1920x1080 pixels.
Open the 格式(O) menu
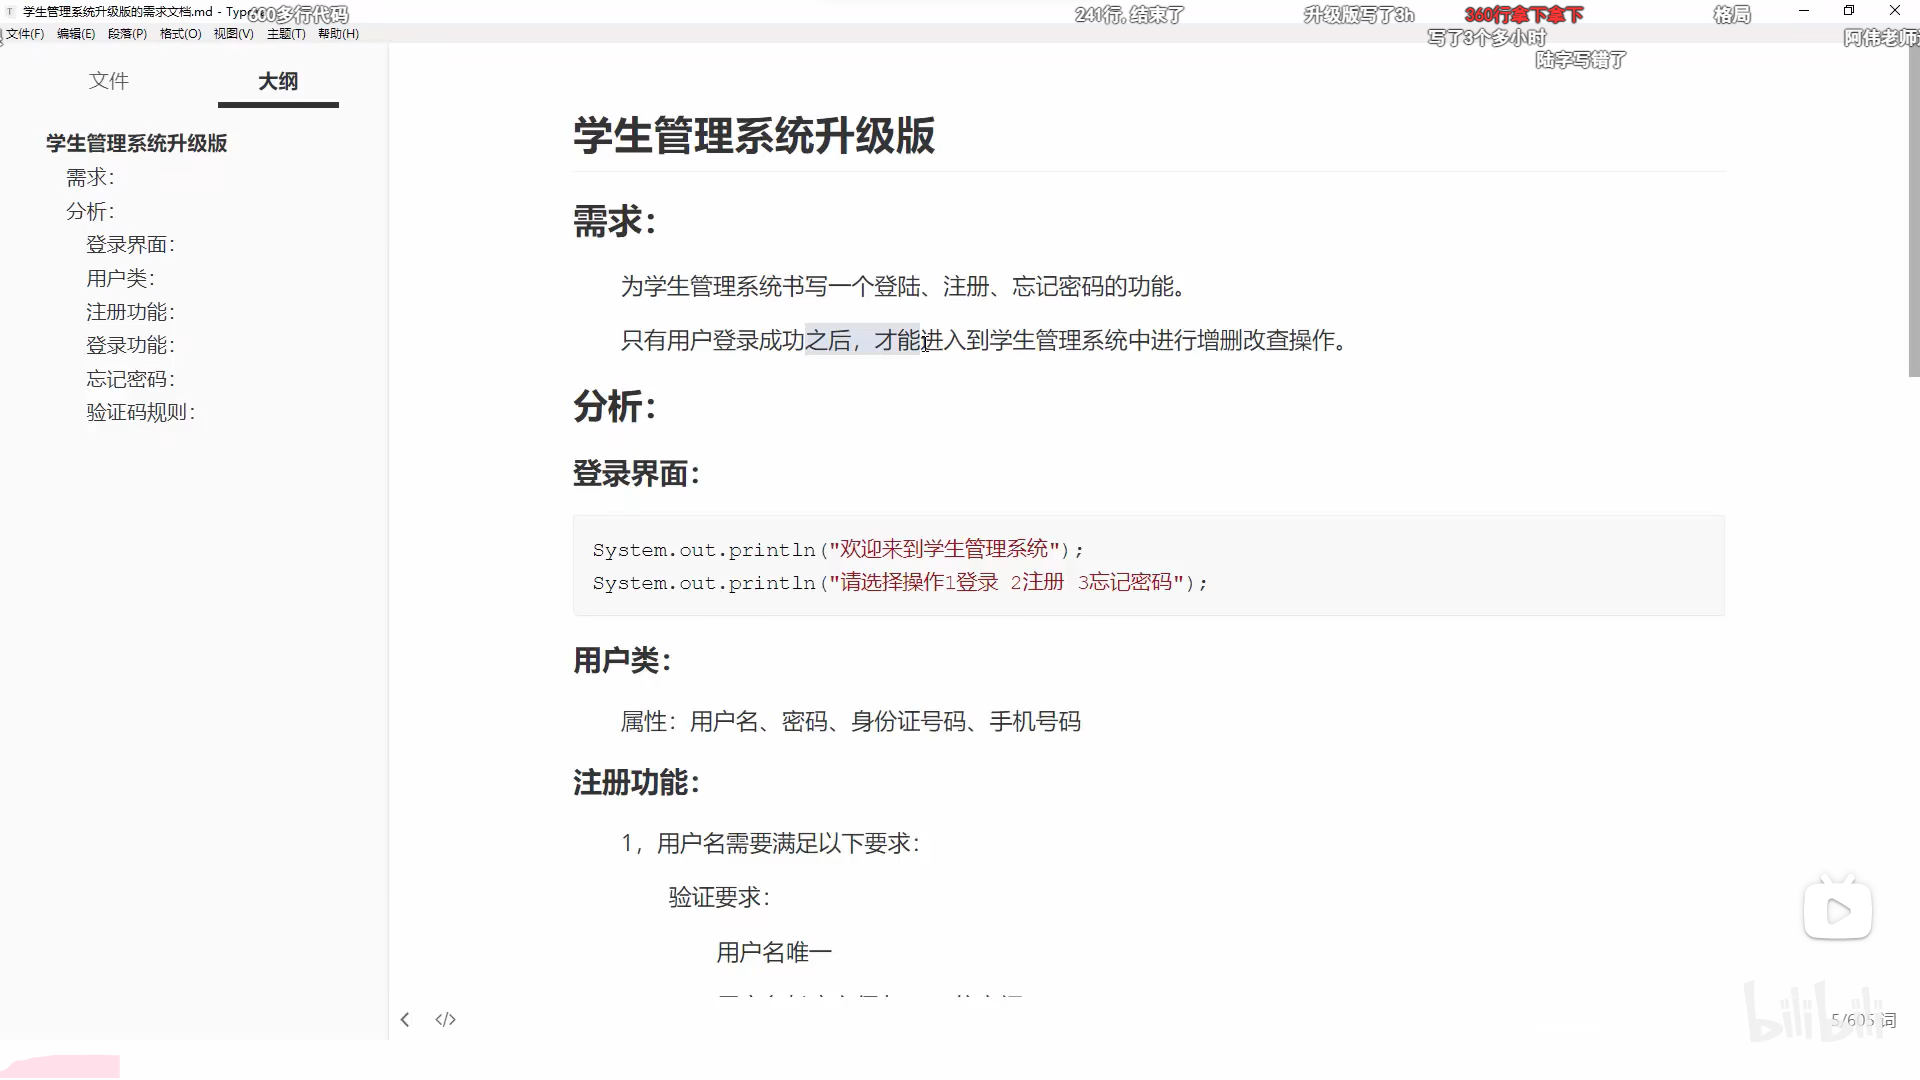(x=179, y=33)
